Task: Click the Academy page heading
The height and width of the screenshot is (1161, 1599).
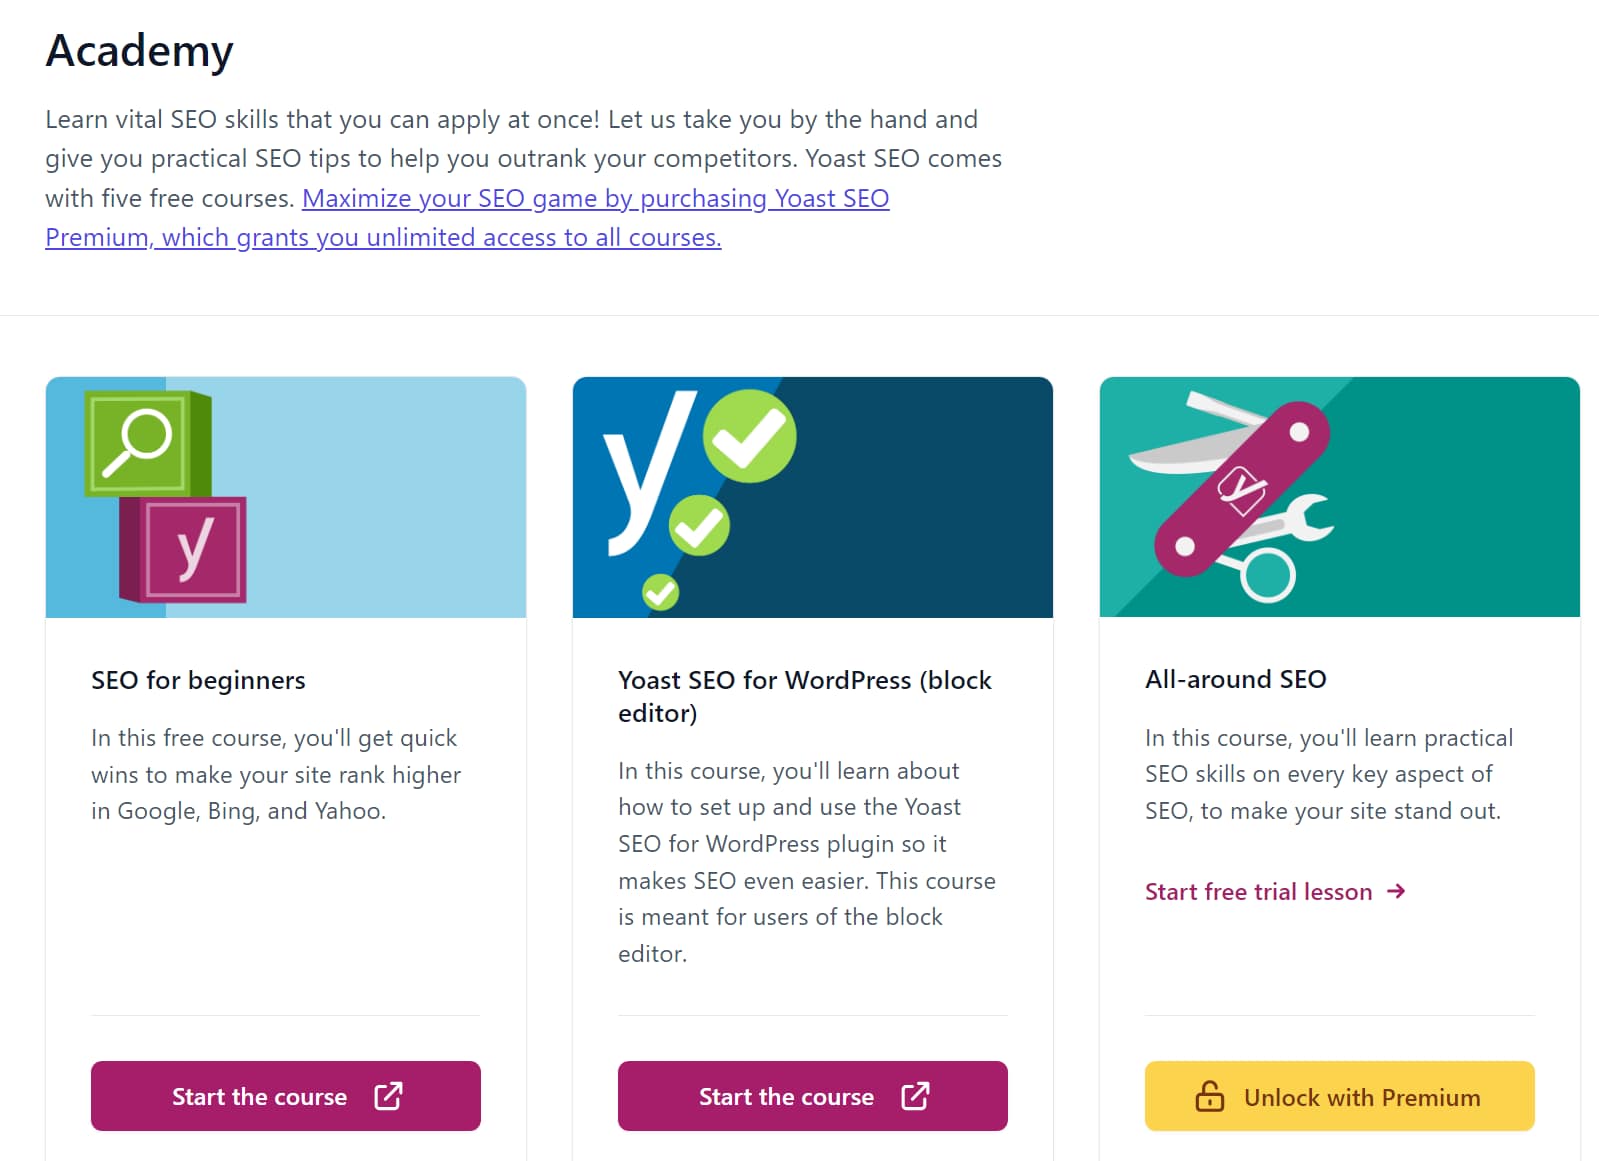Action: [x=139, y=50]
